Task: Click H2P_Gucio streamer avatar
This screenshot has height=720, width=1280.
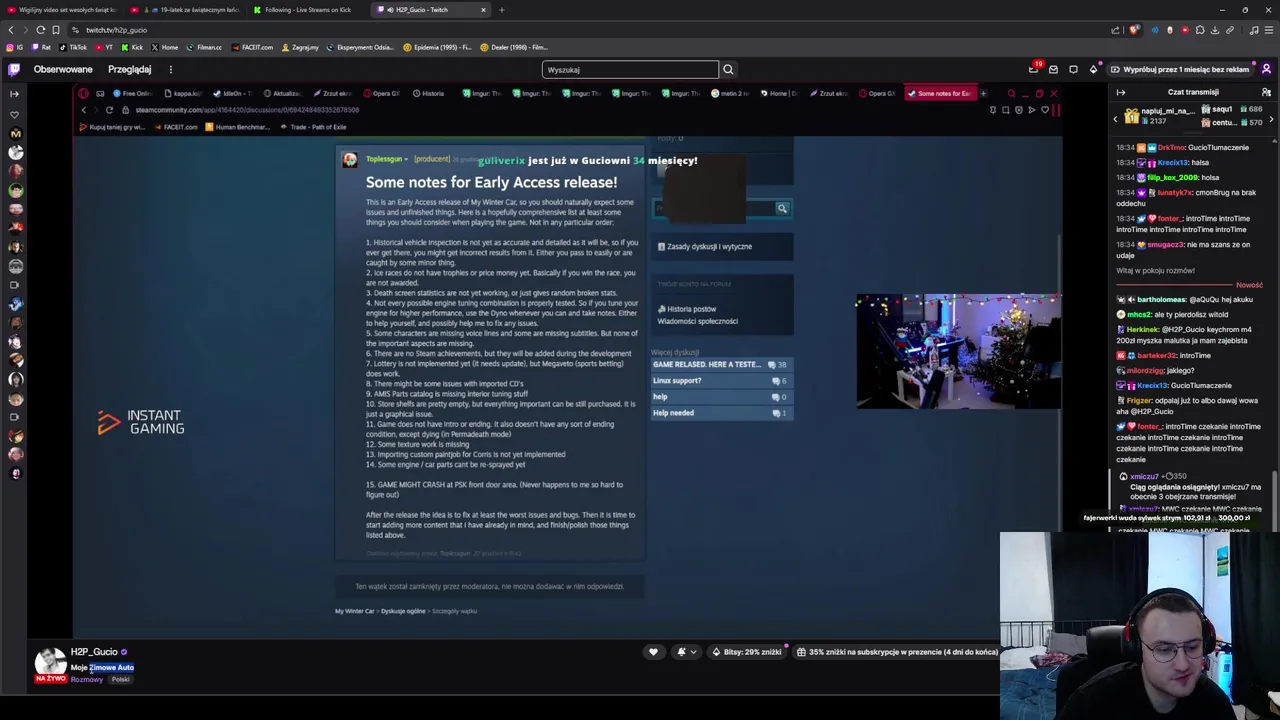Action: tap(50, 663)
